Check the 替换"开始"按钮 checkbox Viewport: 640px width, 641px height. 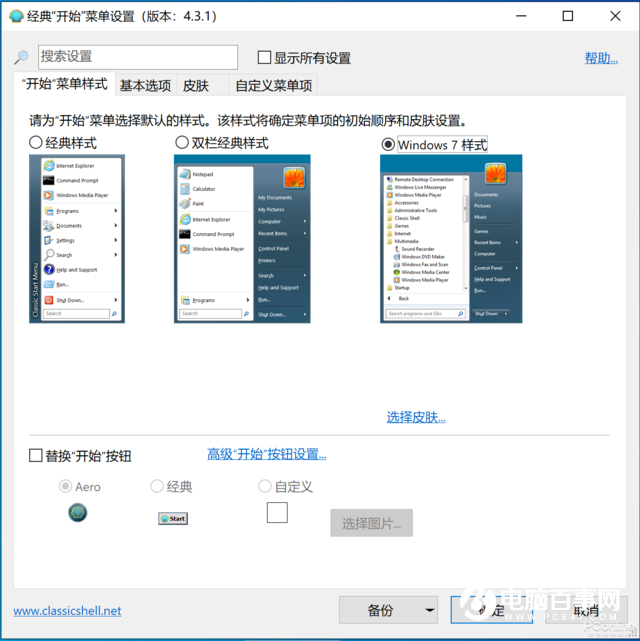click(36, 456)
